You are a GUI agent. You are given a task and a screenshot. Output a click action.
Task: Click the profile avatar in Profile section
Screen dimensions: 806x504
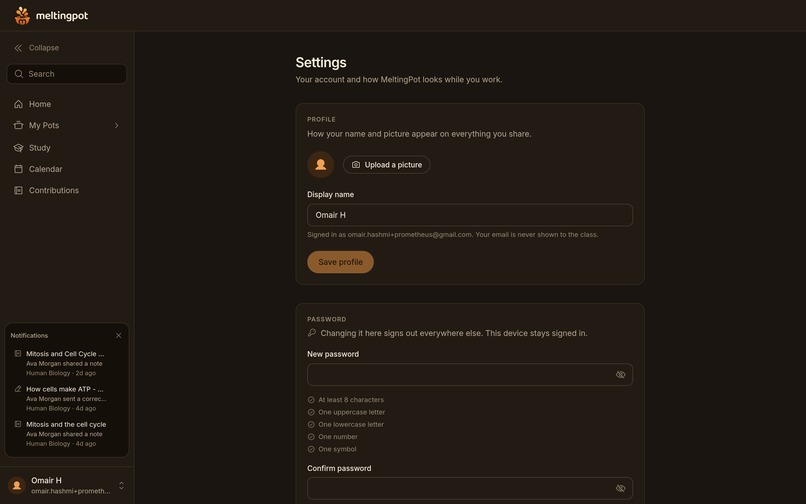[321, 165]
